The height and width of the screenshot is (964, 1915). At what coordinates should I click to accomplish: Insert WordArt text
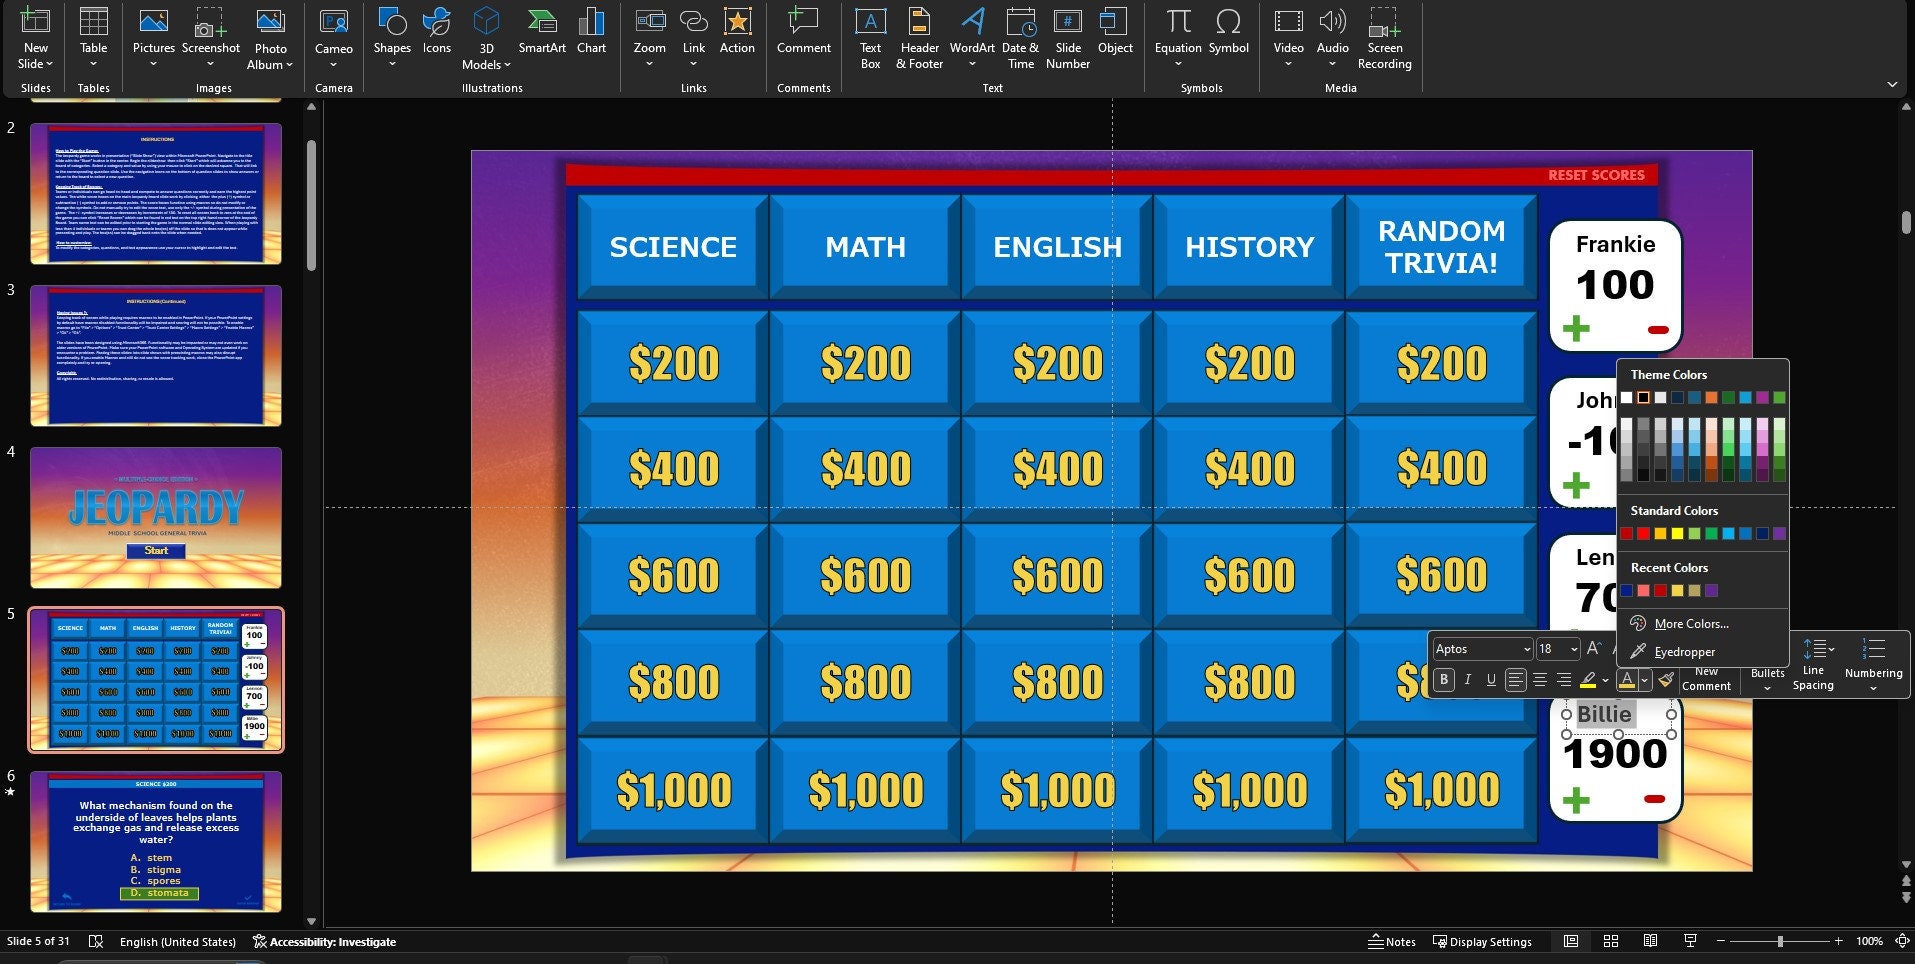971,40
